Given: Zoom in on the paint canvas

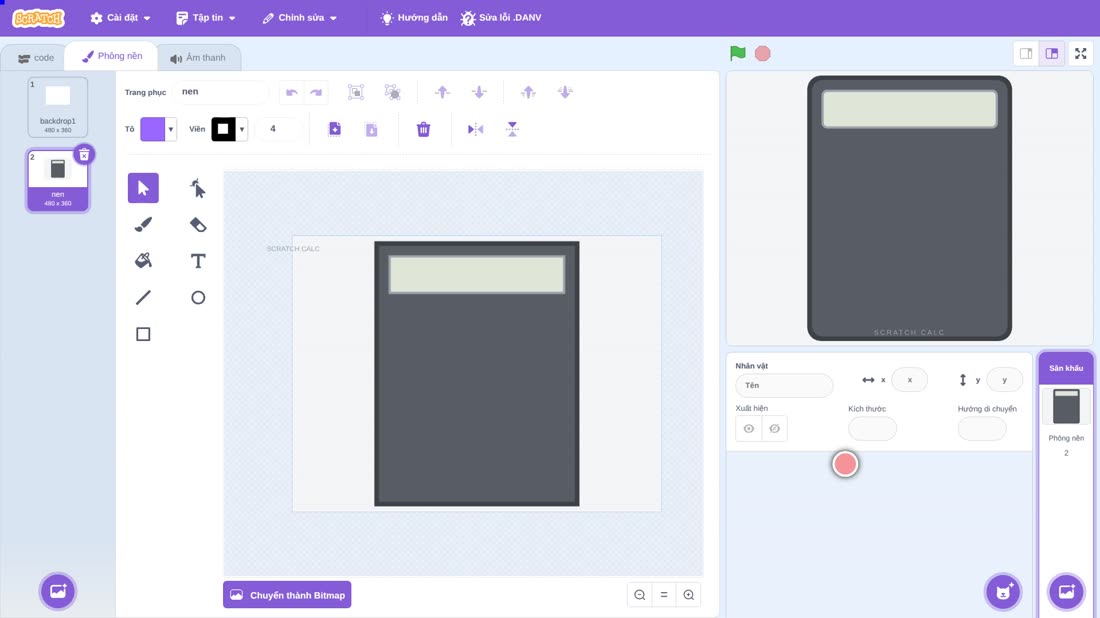Looking at the screenshot, I should pyautogui.click(x=689, y=595).
